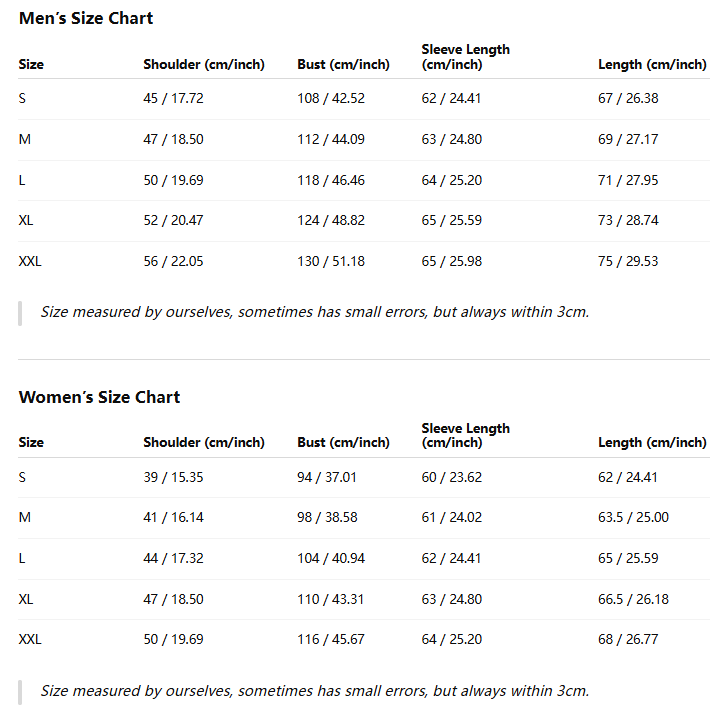Select the Women's Size column header
The image size is (726, 726).
tap(31, 442)
